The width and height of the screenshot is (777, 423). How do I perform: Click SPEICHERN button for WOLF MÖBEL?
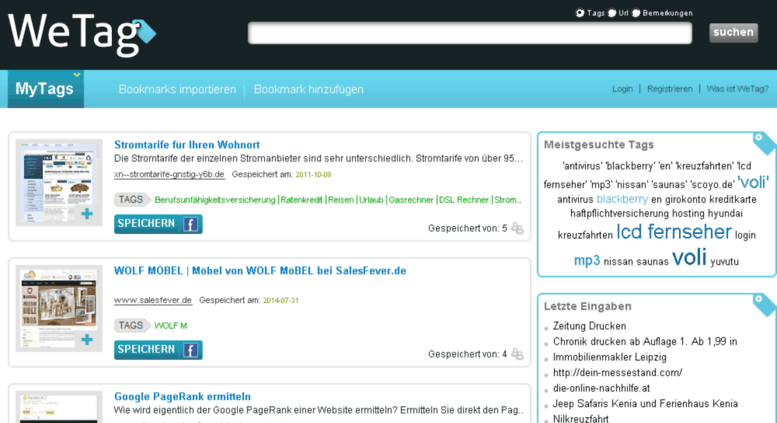[158, 350]
